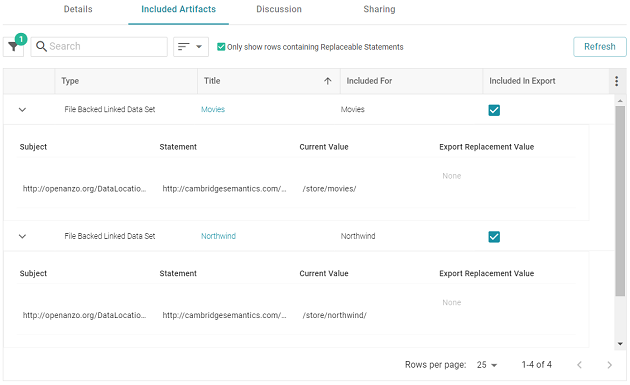Go to the next page arrow
630x385 pixels.
[609, 365]
